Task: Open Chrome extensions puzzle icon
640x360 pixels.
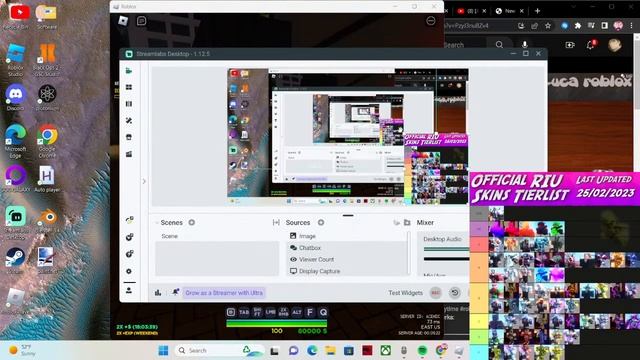Action: pos(578,26)
